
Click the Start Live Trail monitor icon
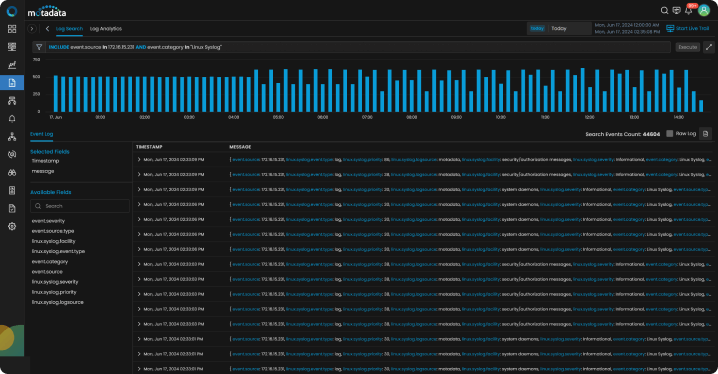pyautogui.click(x=670, y=28)
